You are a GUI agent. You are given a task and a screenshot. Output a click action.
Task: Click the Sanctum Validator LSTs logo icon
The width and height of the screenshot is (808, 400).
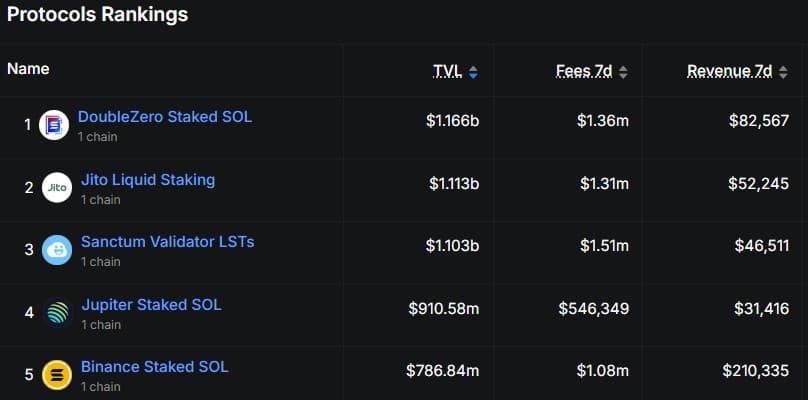[x=56, y=250]
